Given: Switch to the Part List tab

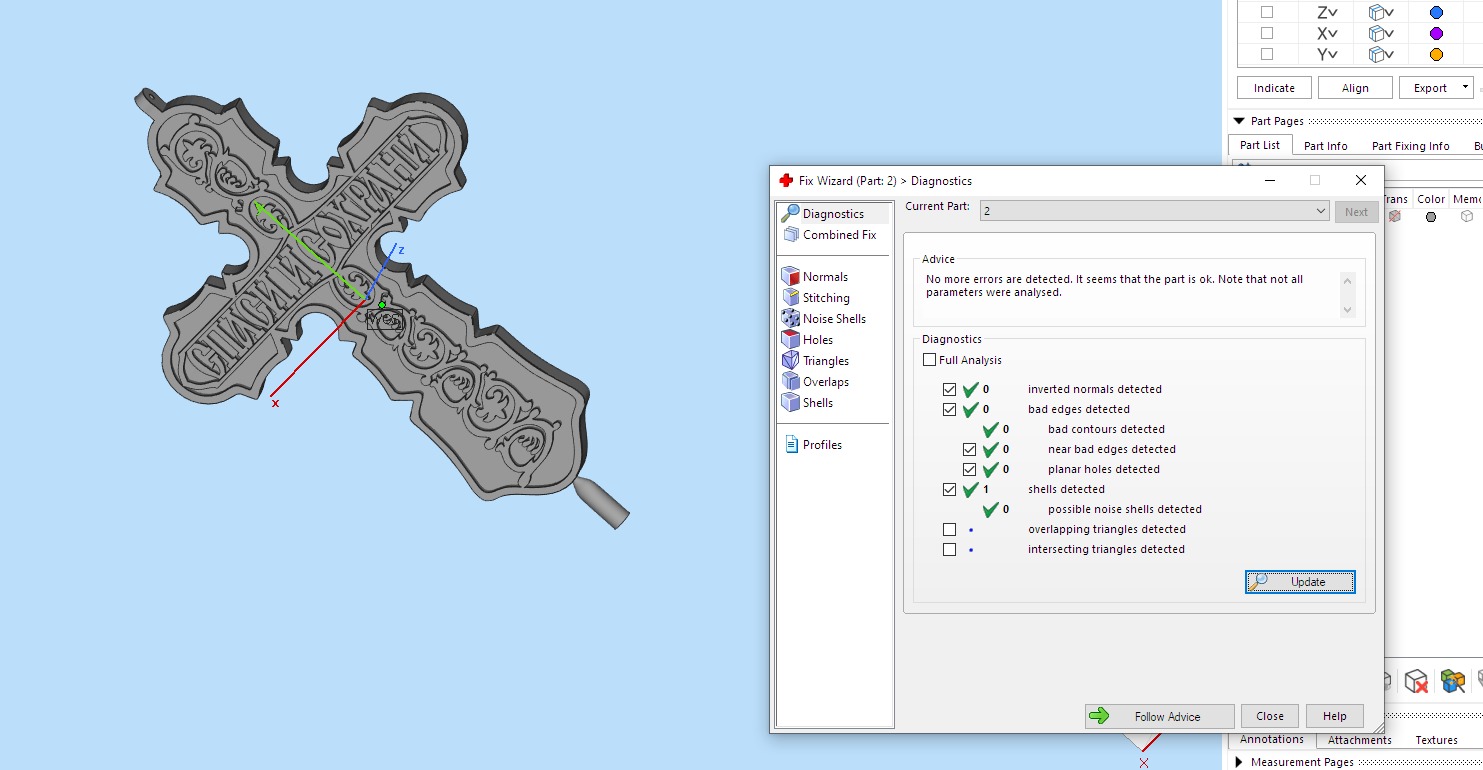Looking at the screenshot, I should (1260, 145).
